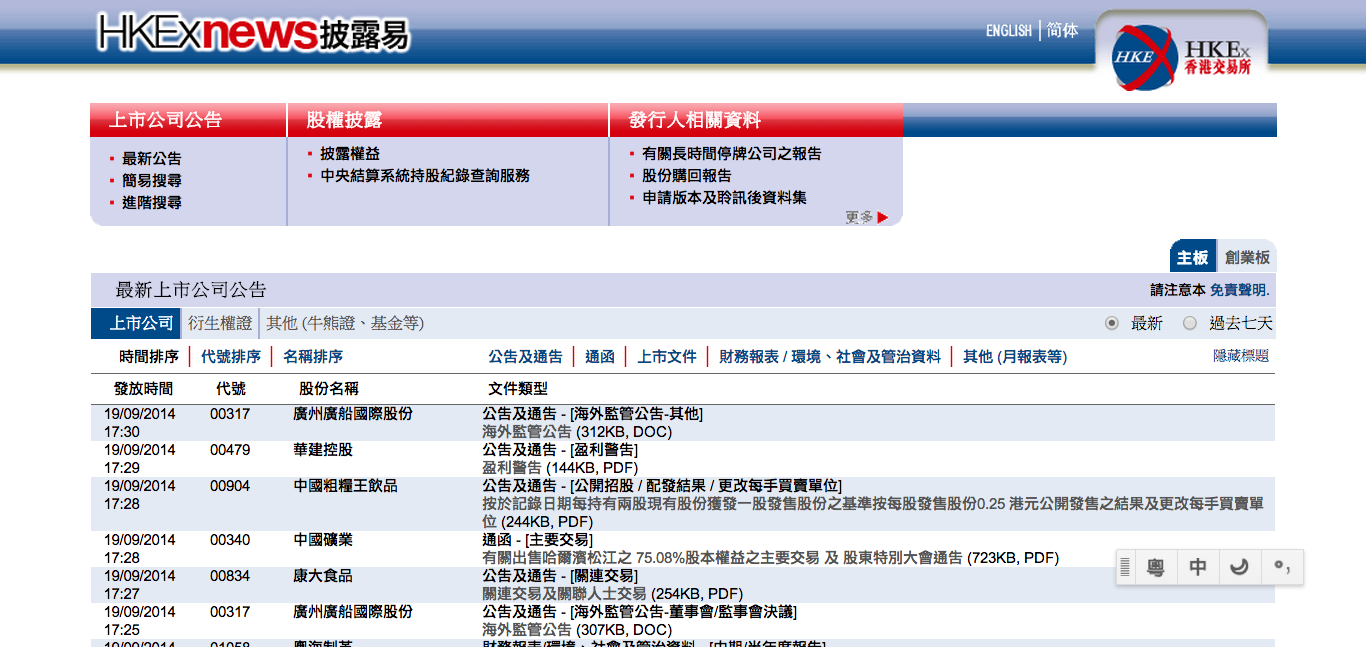Open 有關長時間停牌公司之報告 link
Viewport: 1366px width, 647px height.
pos(732,154)
